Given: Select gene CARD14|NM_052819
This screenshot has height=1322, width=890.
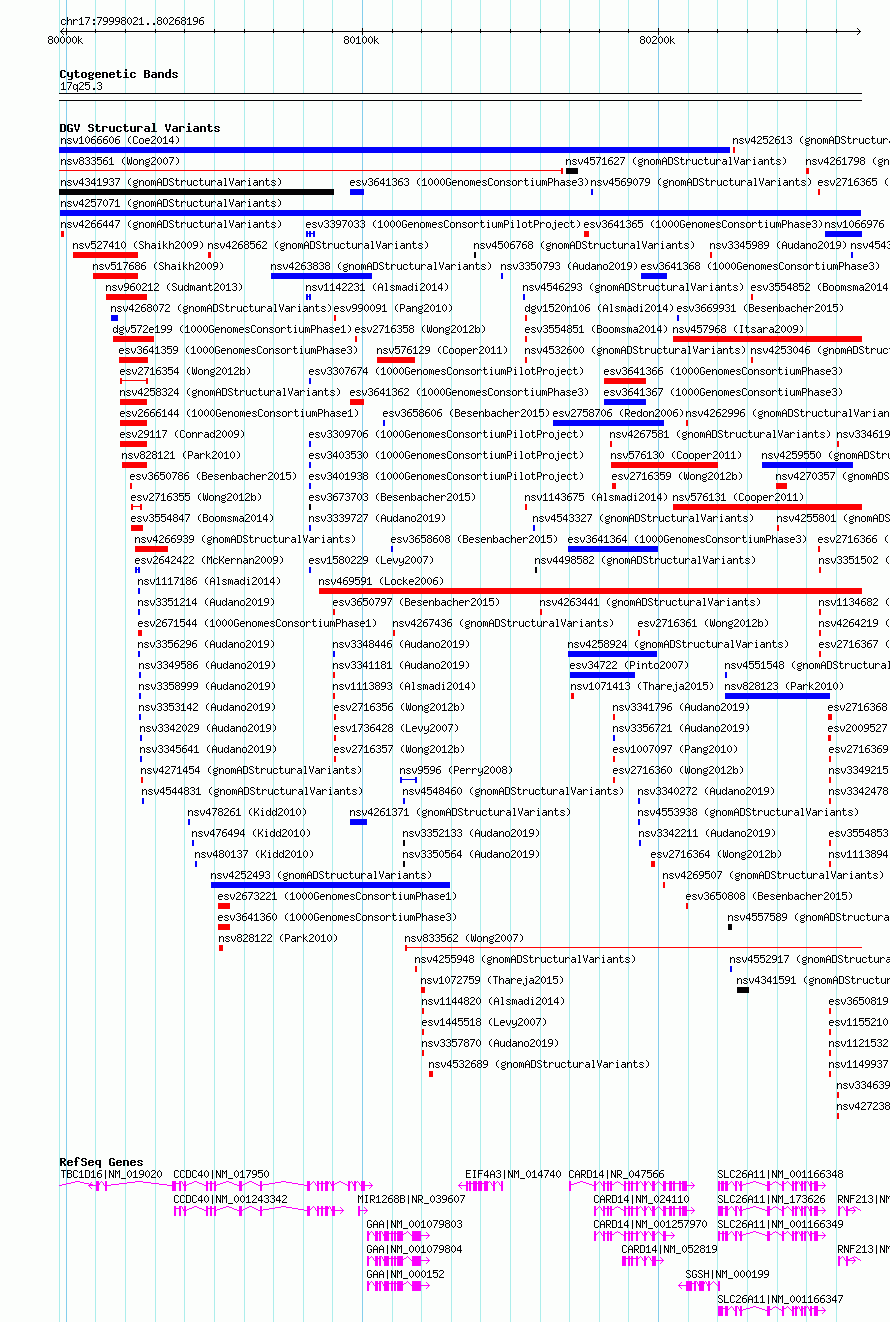Looking at the screenshot, I should click(x=669, y=1249).
